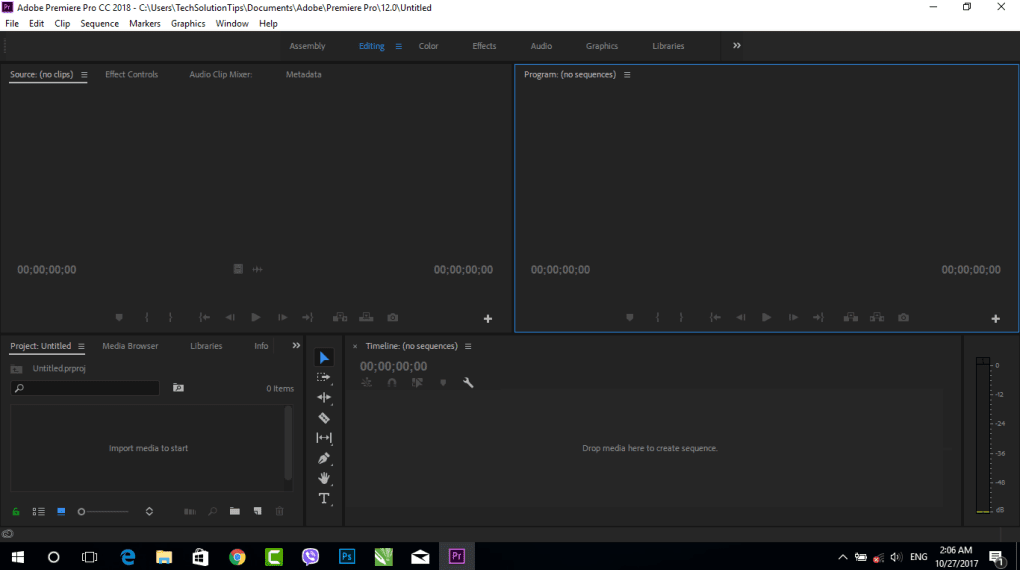Click Drag Video Only filmstrip icon
Viewport: 1020px width, 570px height.
238,269
